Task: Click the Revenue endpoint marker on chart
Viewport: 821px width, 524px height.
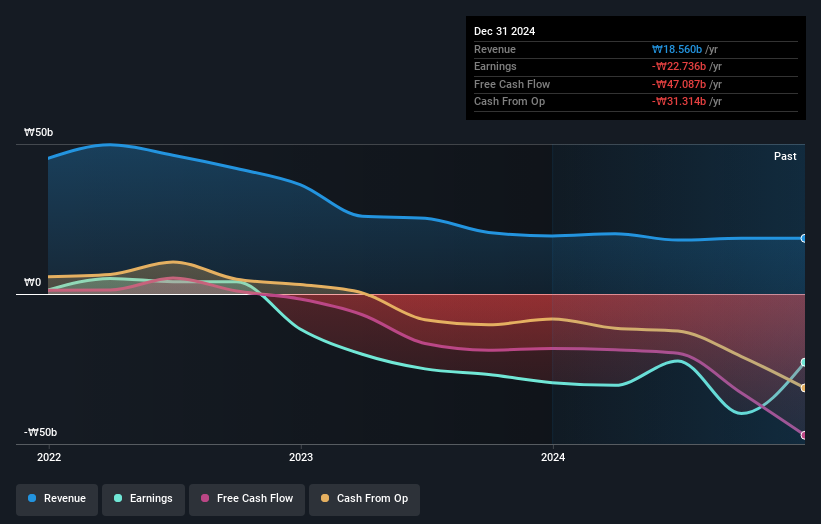Action: point(804,239)
